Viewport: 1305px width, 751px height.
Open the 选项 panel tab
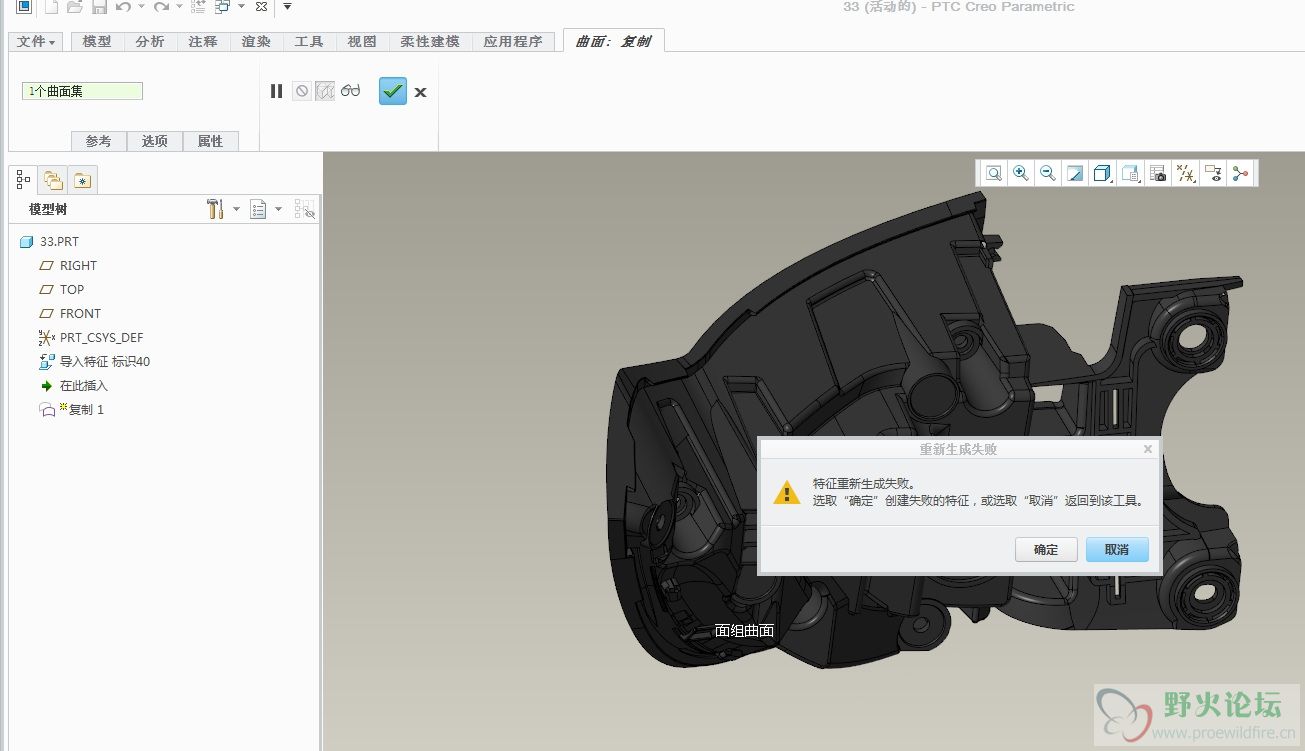(155, 141)
